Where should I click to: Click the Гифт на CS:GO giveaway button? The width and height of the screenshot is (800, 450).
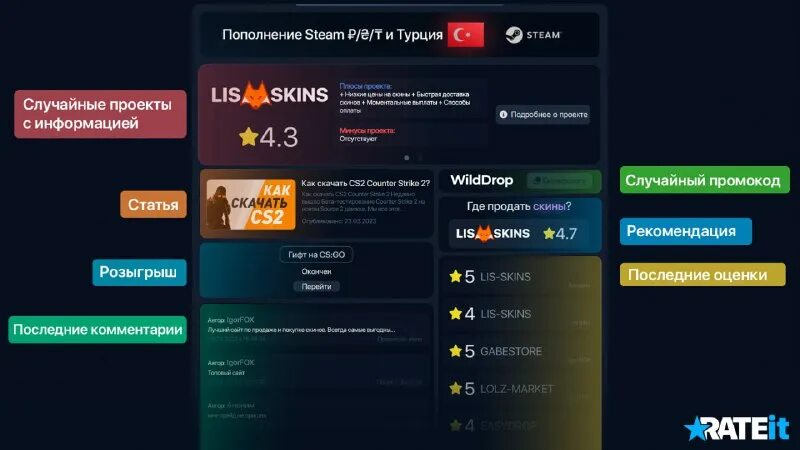coord(316,255)
